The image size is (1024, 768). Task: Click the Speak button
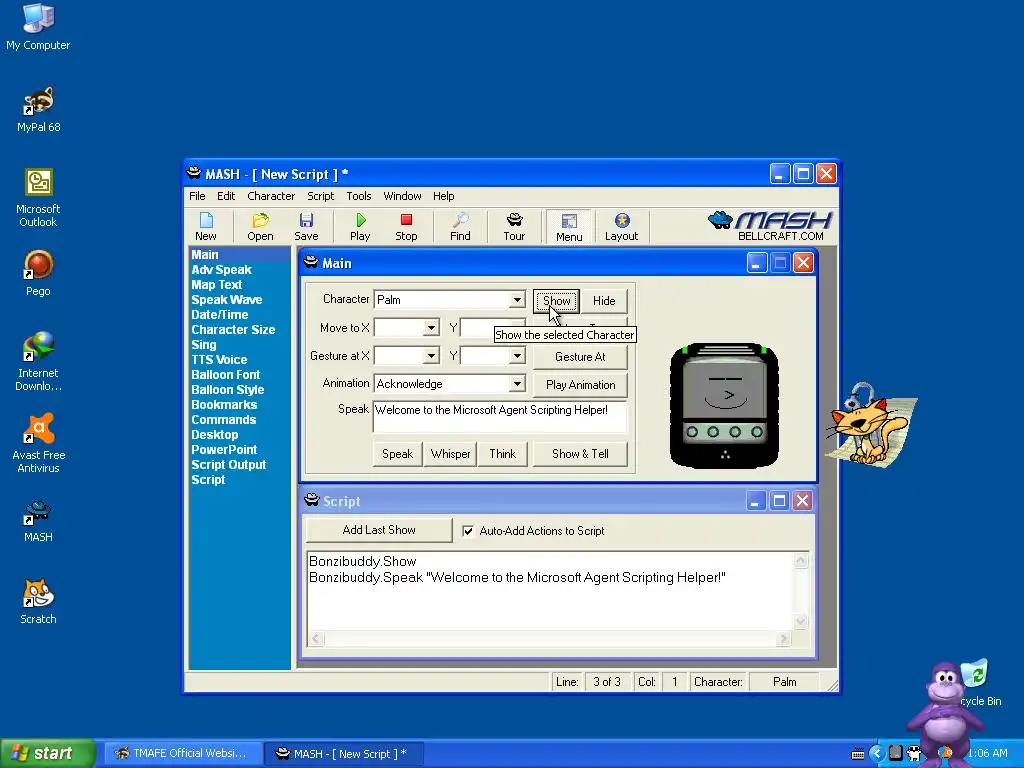point(397,454)
